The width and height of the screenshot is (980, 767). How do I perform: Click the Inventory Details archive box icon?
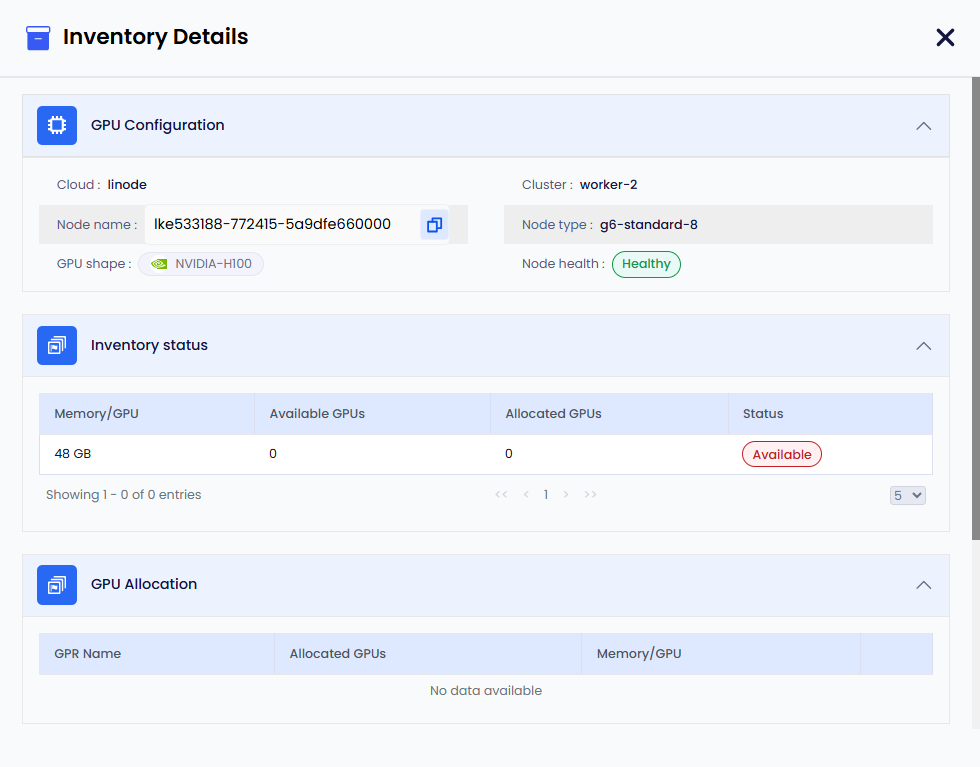point(38,38)
